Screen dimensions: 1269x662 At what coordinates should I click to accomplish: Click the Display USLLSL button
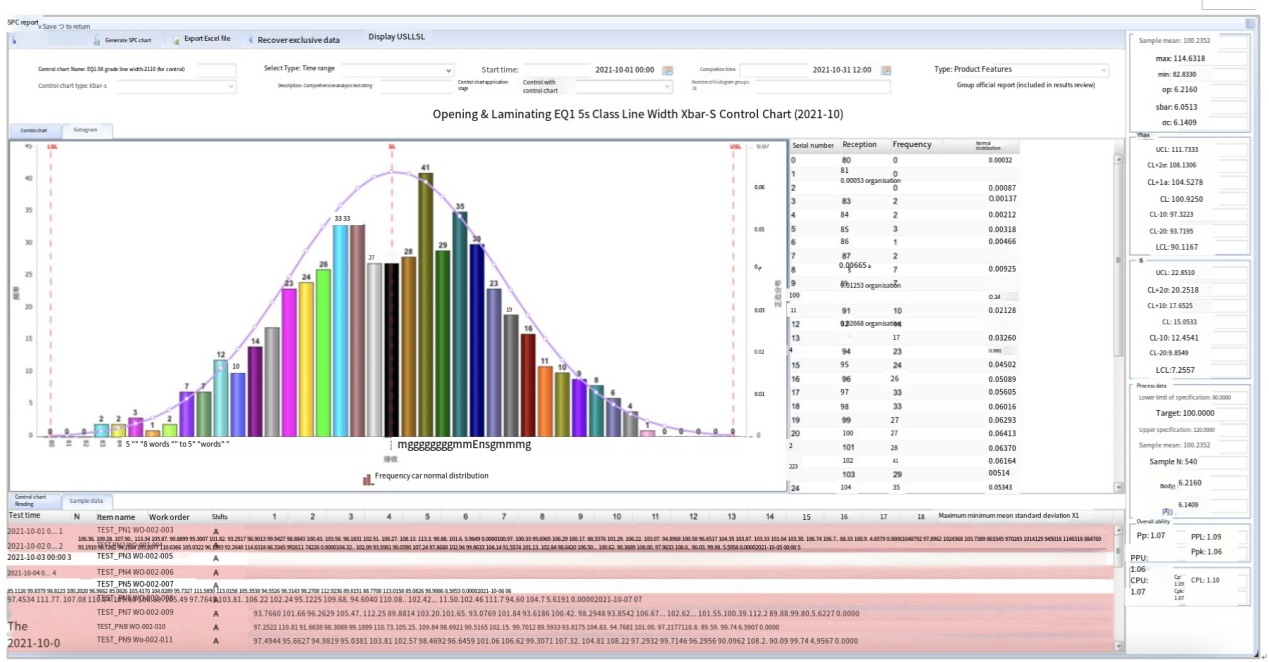pos(396,37)
